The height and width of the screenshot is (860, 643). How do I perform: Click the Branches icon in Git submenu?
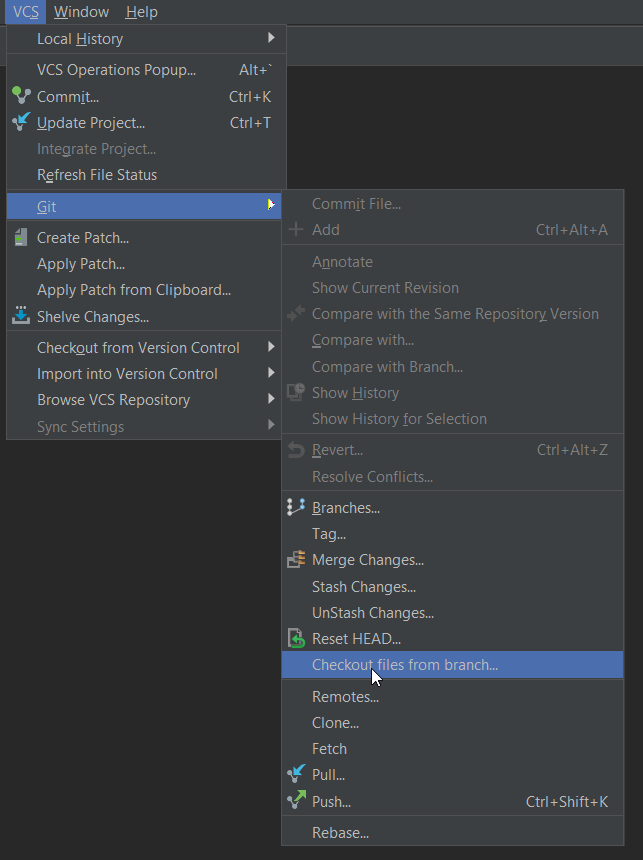coord(296,507)
